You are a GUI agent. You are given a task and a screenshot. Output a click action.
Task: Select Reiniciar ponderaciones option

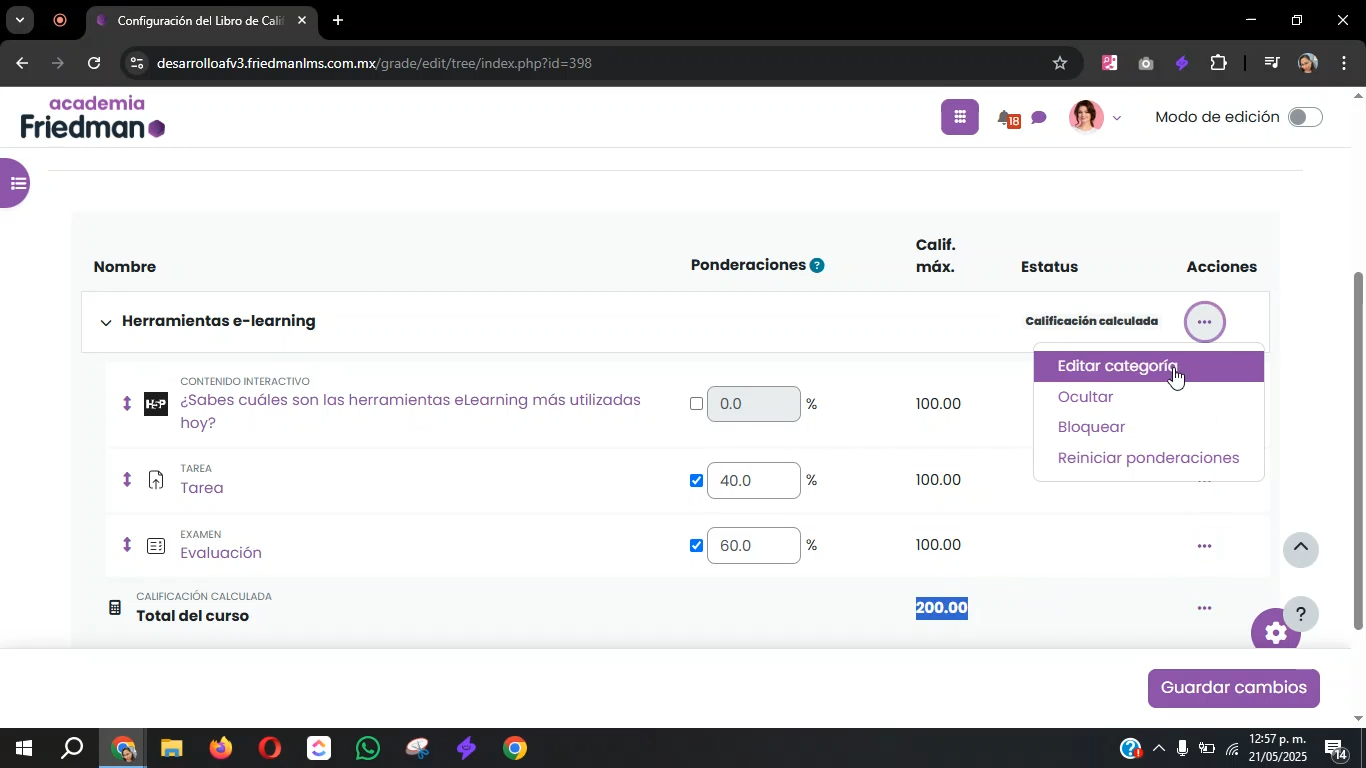[1149, 458]
